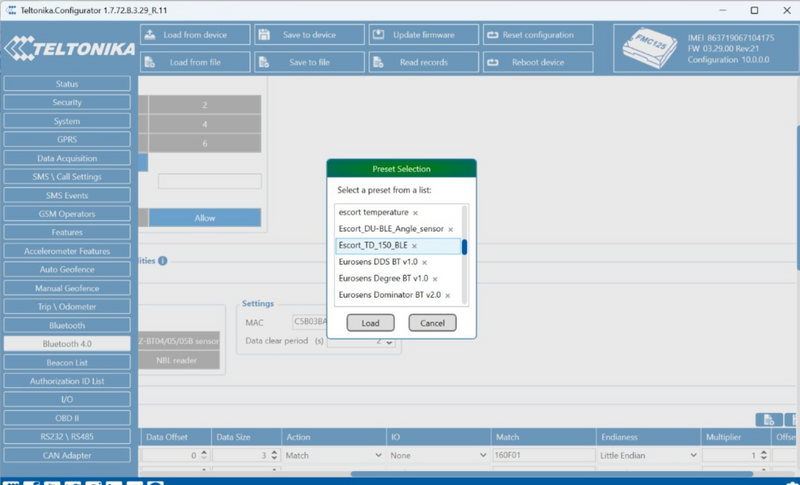800x485 pixels.
Task: Open Trip \ Odometer settings
Action: point(67,307)
